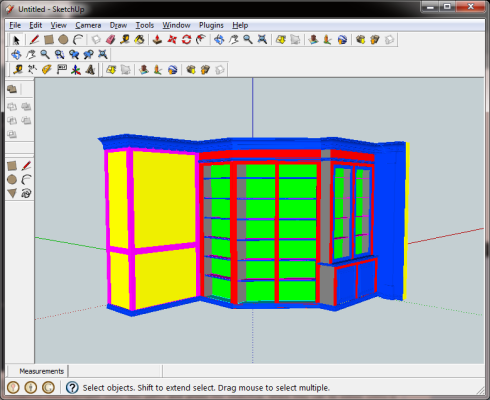The width and height of the screenshot is (490, 400).
Task: Click the yellow cabinet panel in the model
Action: (164, 200)
